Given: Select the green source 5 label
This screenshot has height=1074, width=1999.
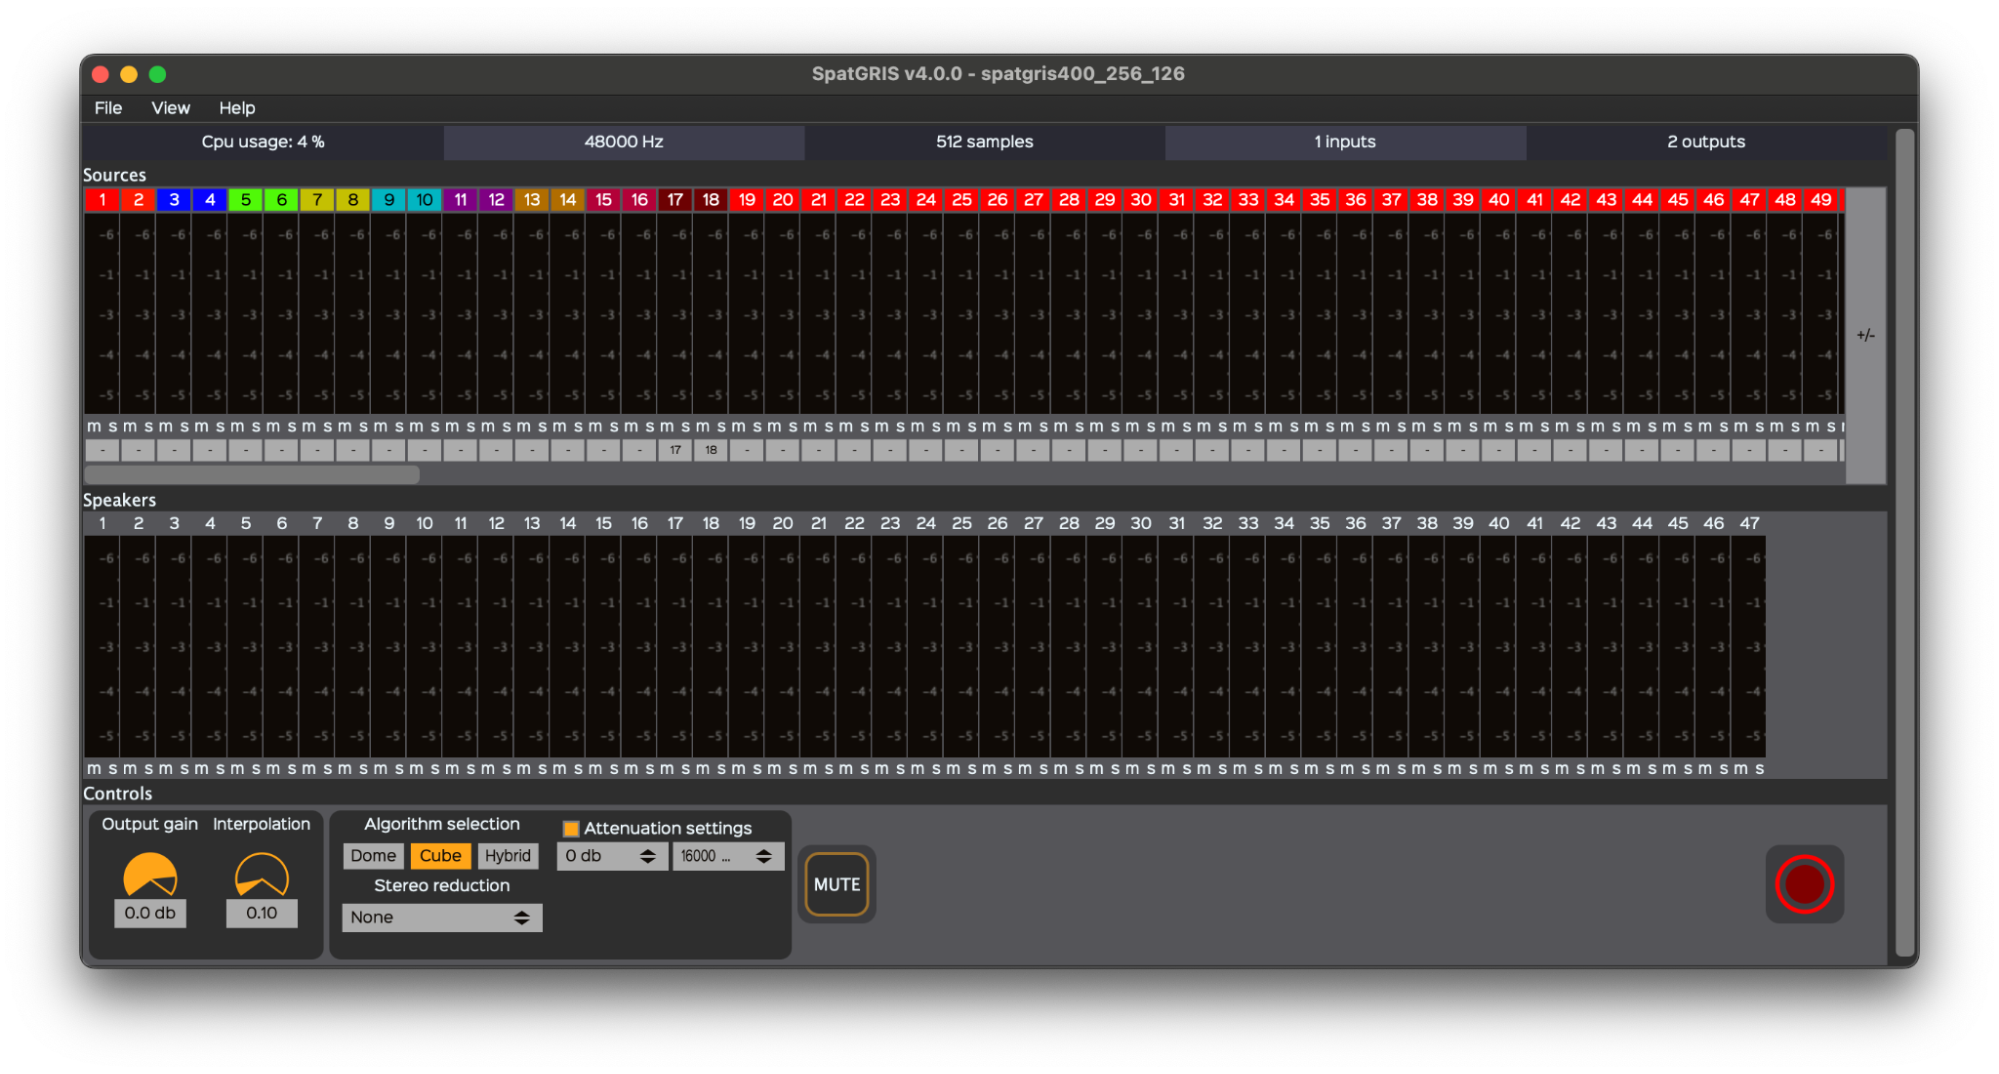Looking at the screenshot, I should click(246, 200).
